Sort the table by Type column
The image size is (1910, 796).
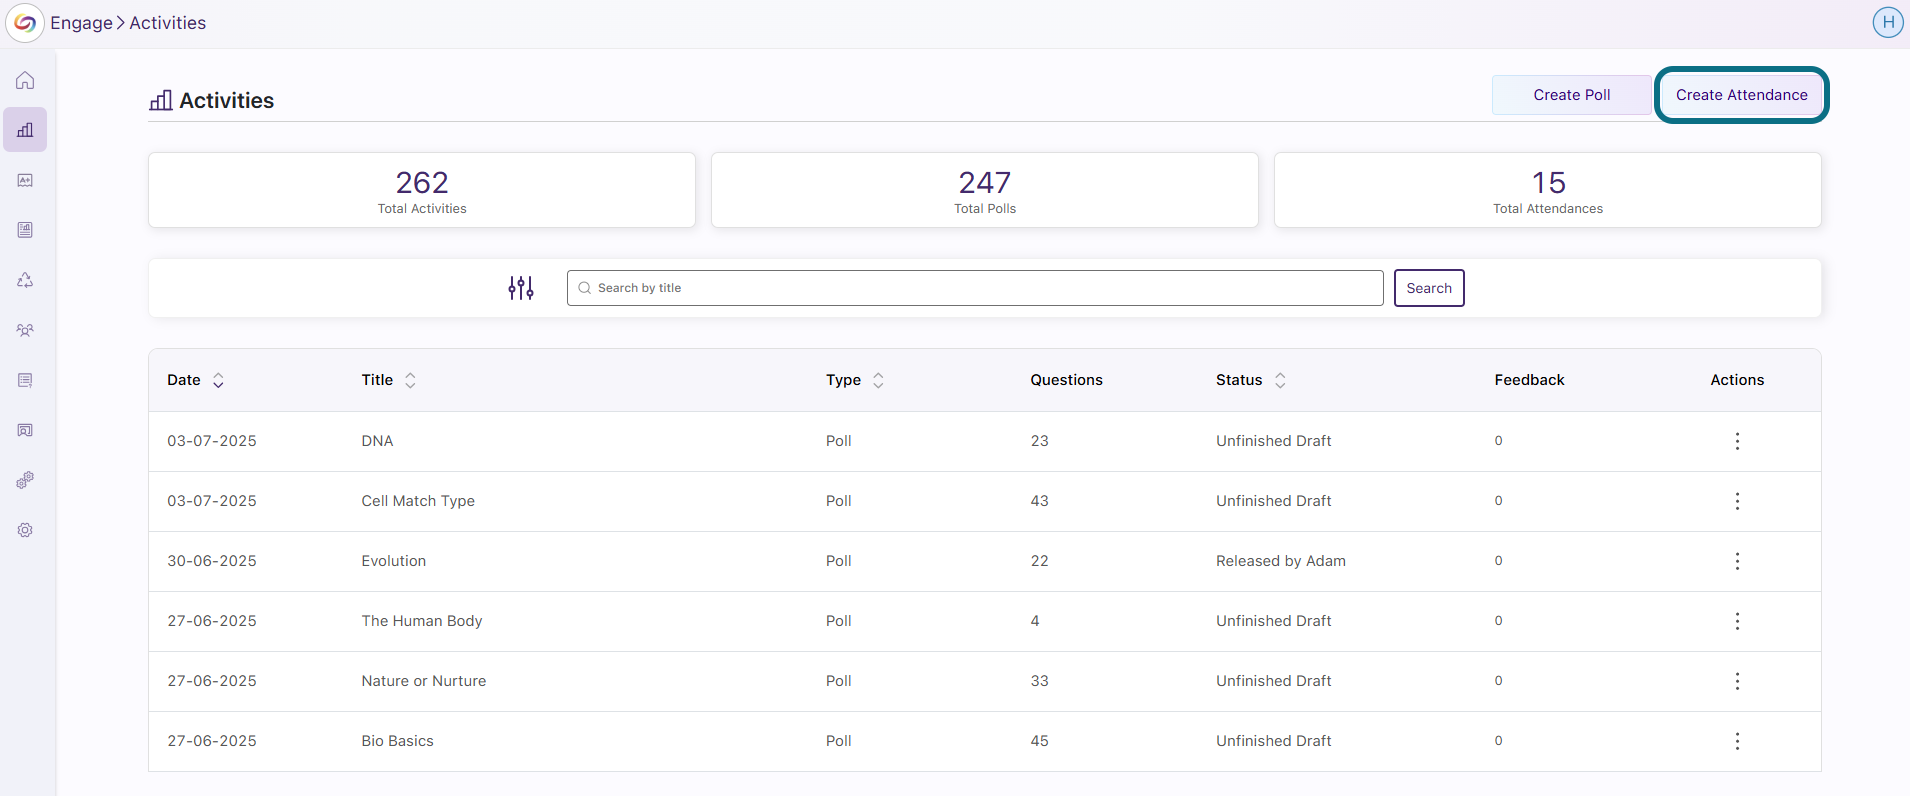click(x=878, y=380)
